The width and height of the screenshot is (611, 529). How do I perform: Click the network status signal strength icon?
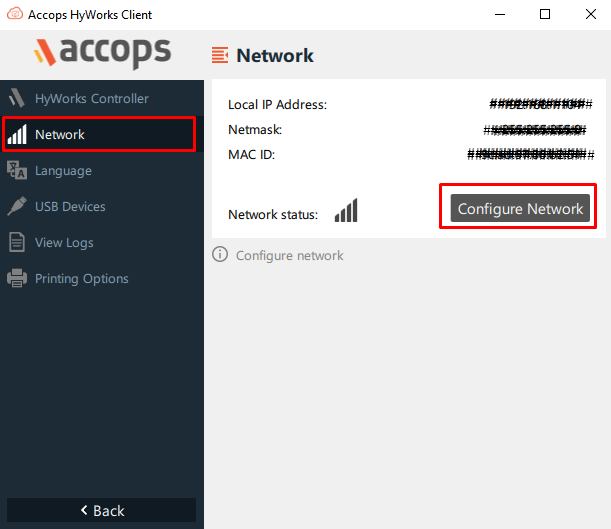pyautogui.click(x=346, y=211)
